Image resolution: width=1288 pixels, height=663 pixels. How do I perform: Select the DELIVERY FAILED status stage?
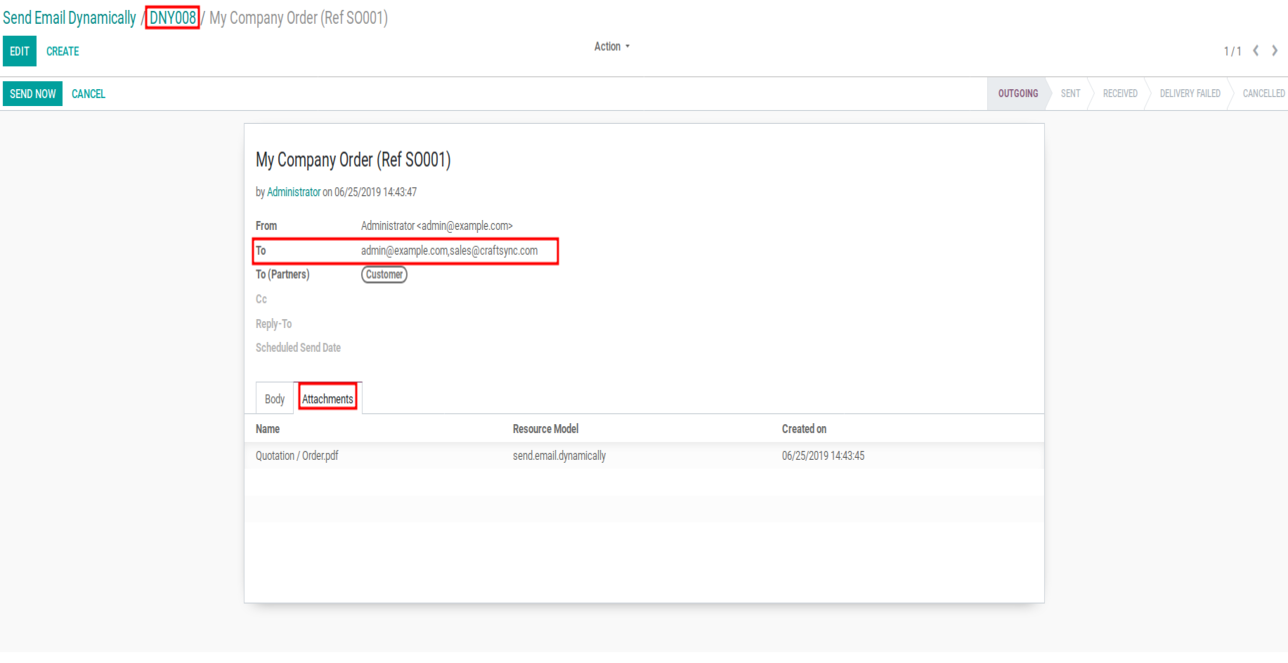[1190, 94]
